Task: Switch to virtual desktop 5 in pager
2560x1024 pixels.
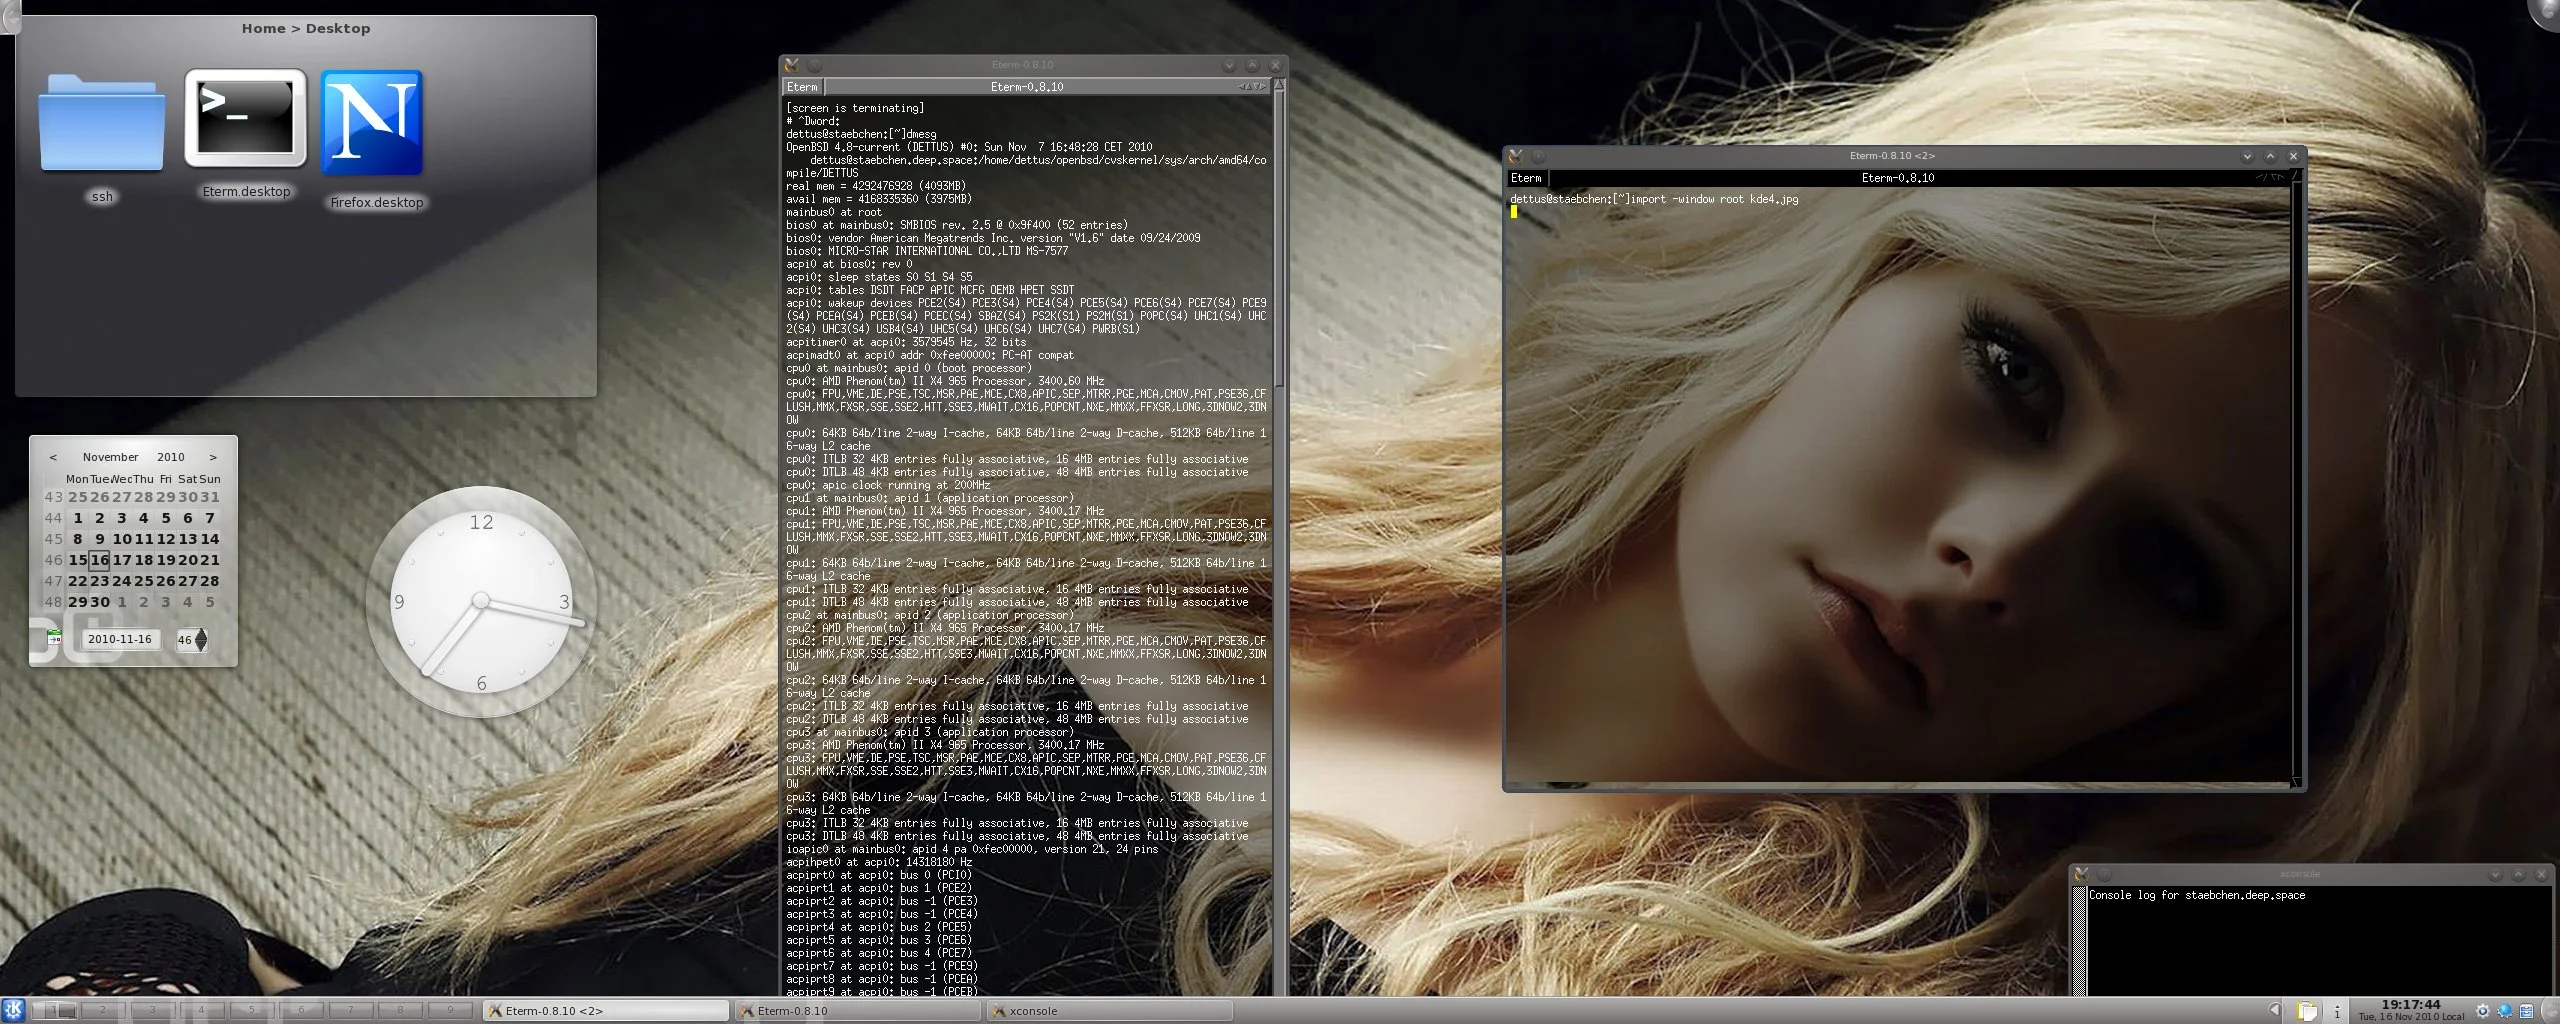Action: (x=252, y=1010)
